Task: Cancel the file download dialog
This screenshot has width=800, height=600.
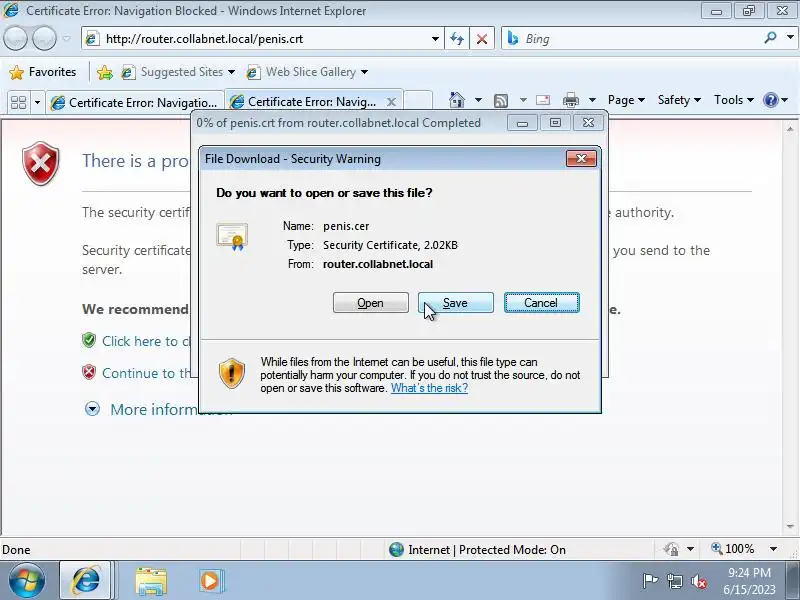Action: coord(541,303)
